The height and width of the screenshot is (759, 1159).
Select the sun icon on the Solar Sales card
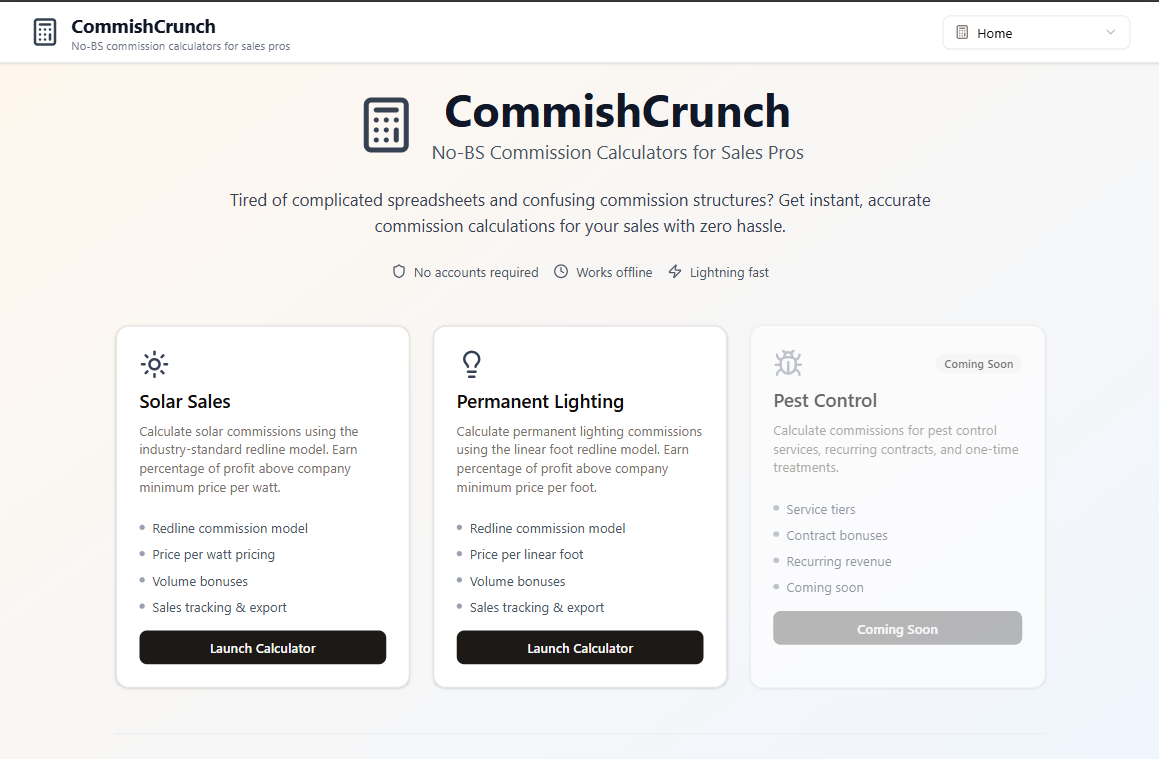154,364
